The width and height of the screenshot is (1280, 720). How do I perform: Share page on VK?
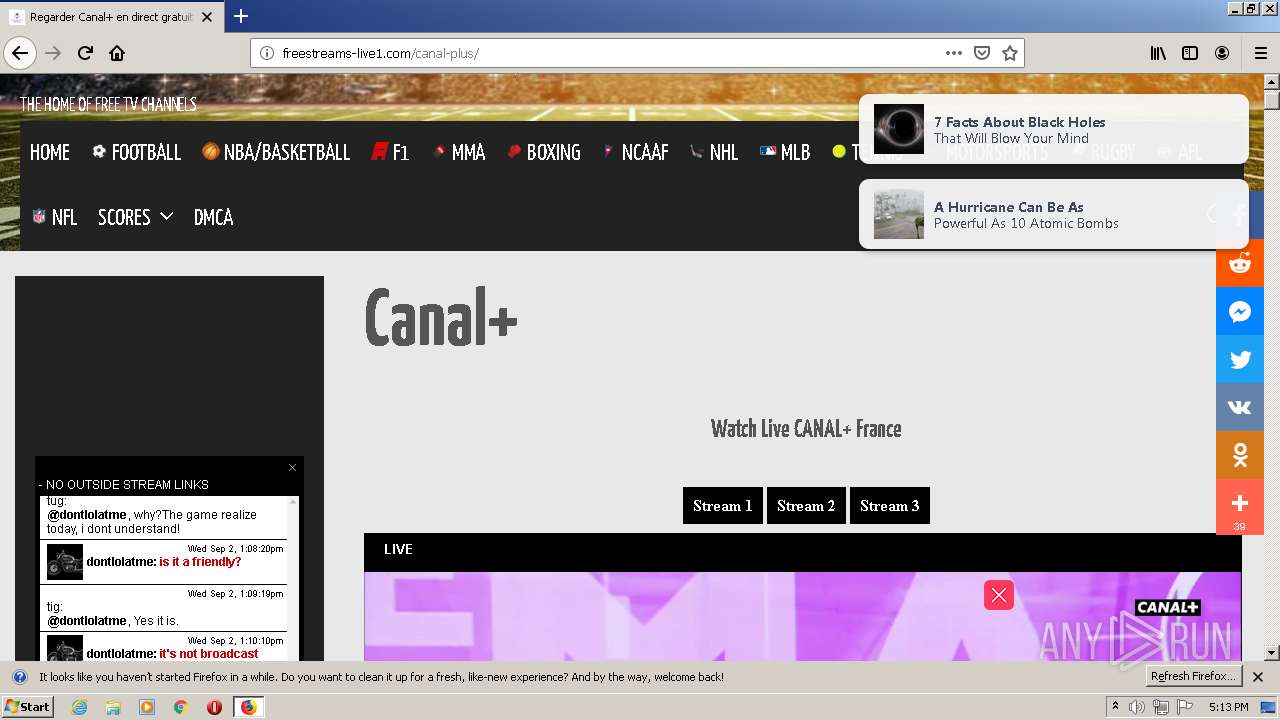[x=1240, y=407]
